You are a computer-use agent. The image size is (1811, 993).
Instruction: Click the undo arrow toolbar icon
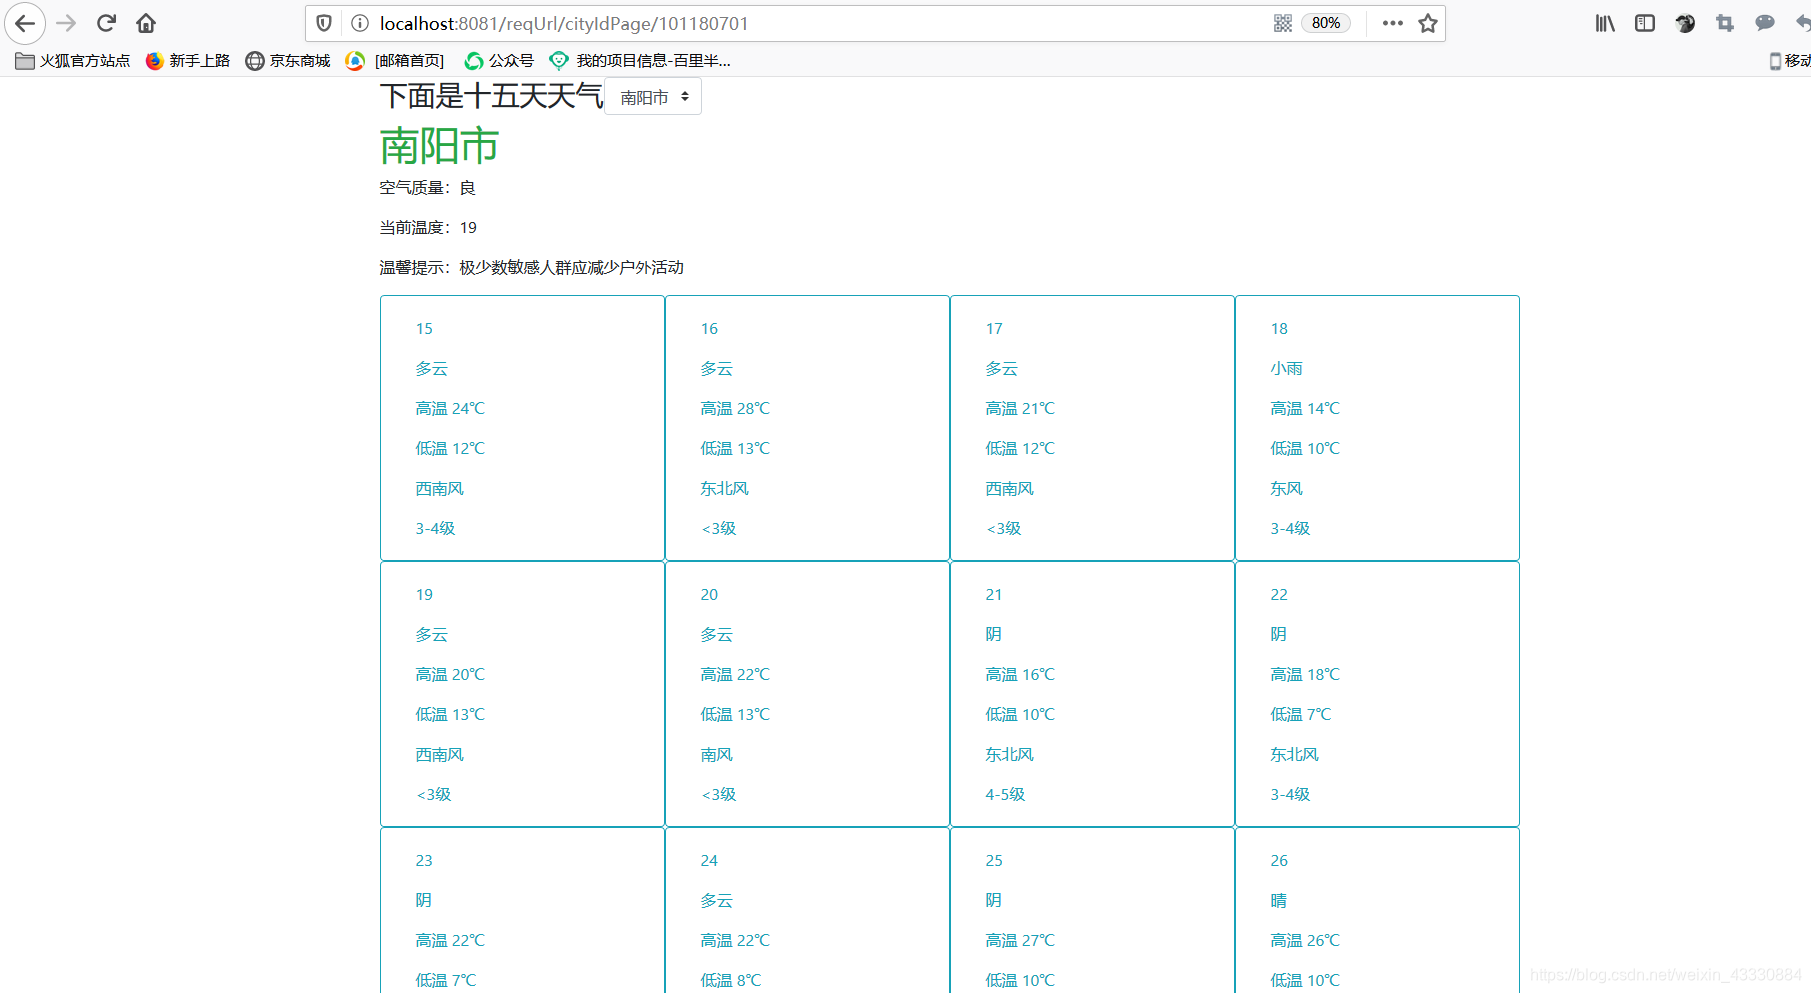(1802, 23)
